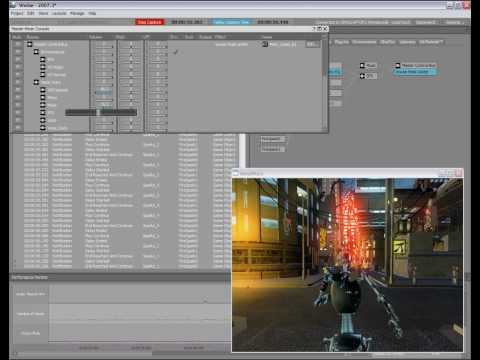Switch to the Environments tab

coord(364,42)
